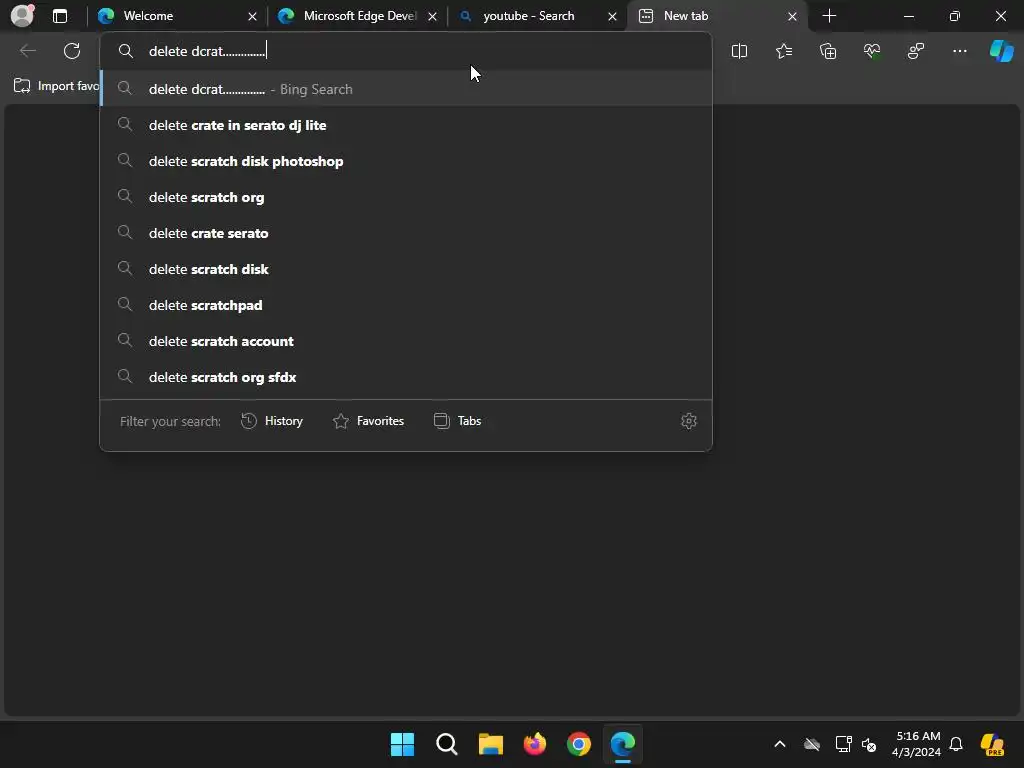Select 'delete crate in serato dj lite'
This screenshot has height=768, width=1024.
pos(406,125)
